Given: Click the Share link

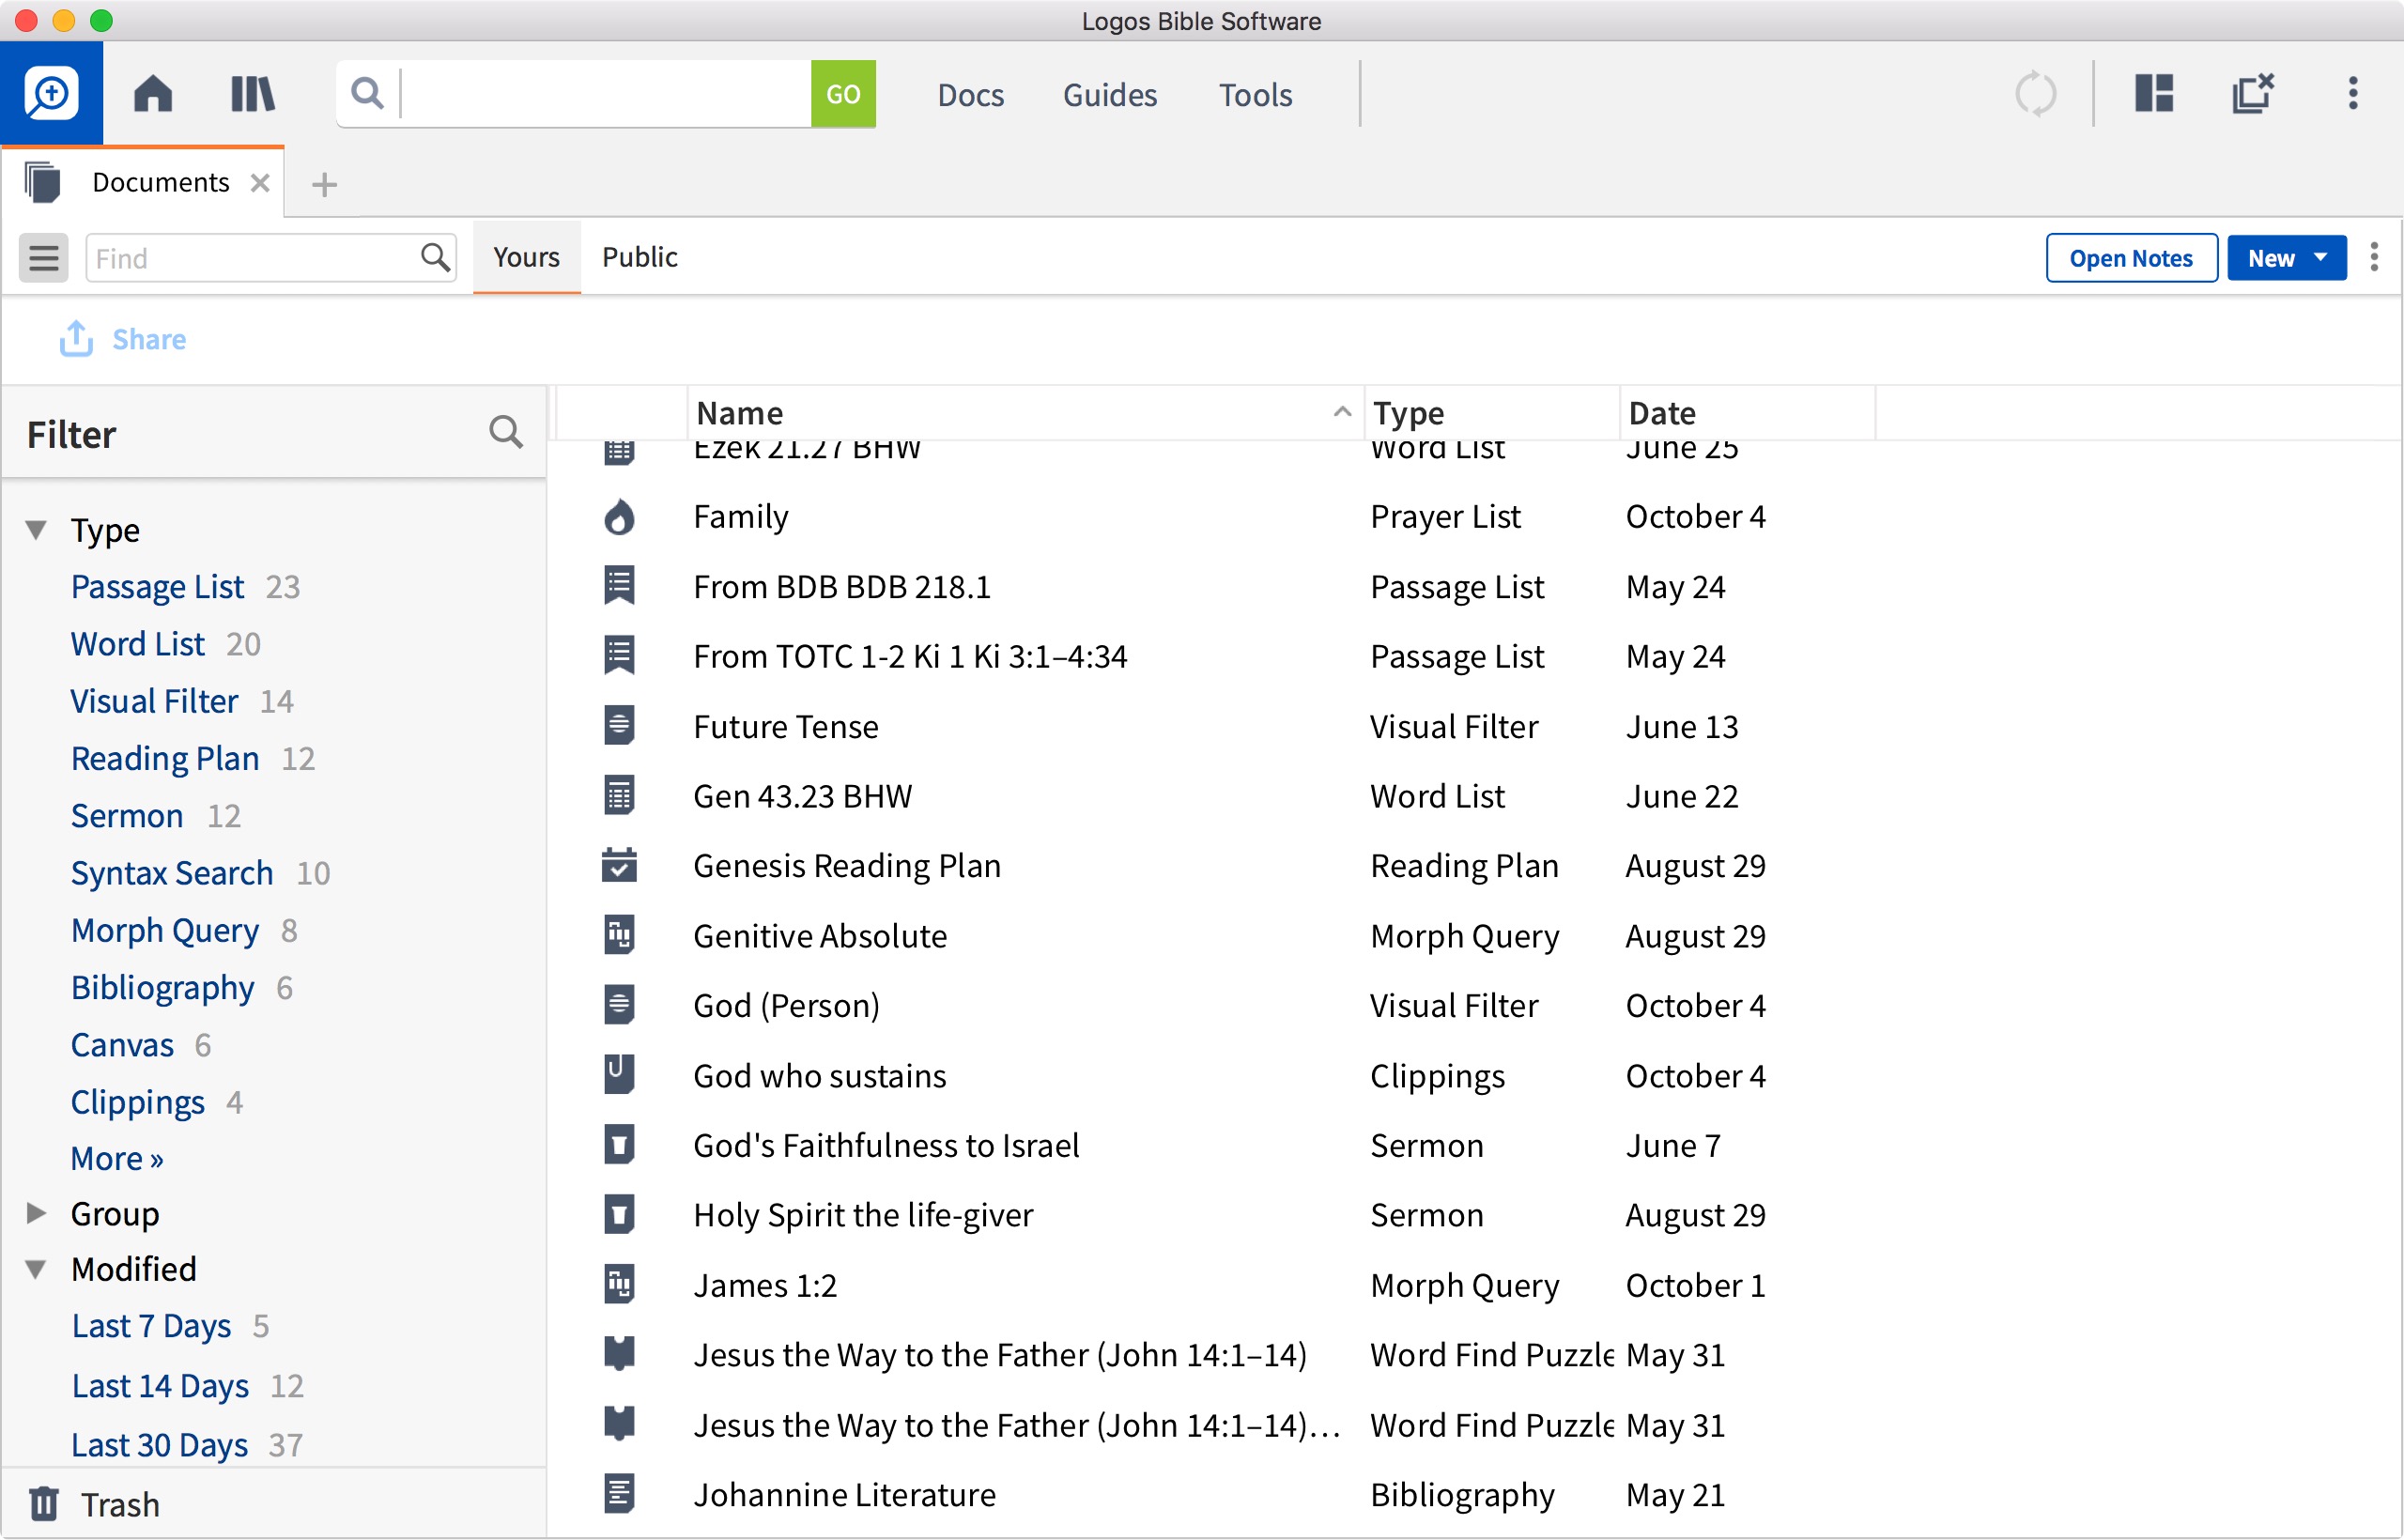Looking at the screenshot, I should (149, 339).
